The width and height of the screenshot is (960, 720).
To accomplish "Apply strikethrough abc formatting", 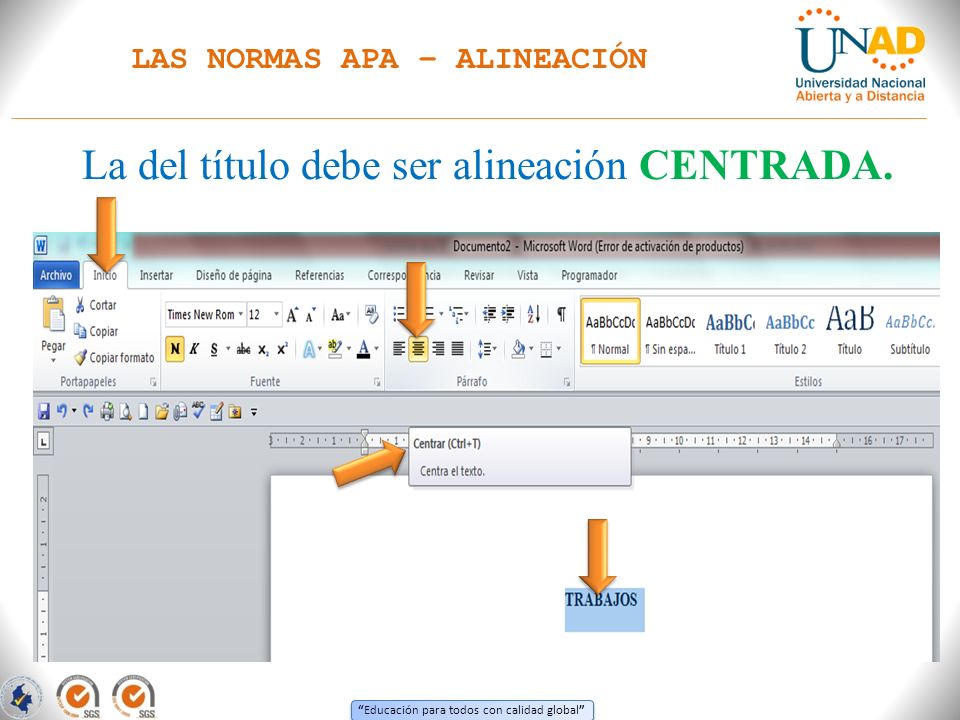I will [x=243, y=349].
